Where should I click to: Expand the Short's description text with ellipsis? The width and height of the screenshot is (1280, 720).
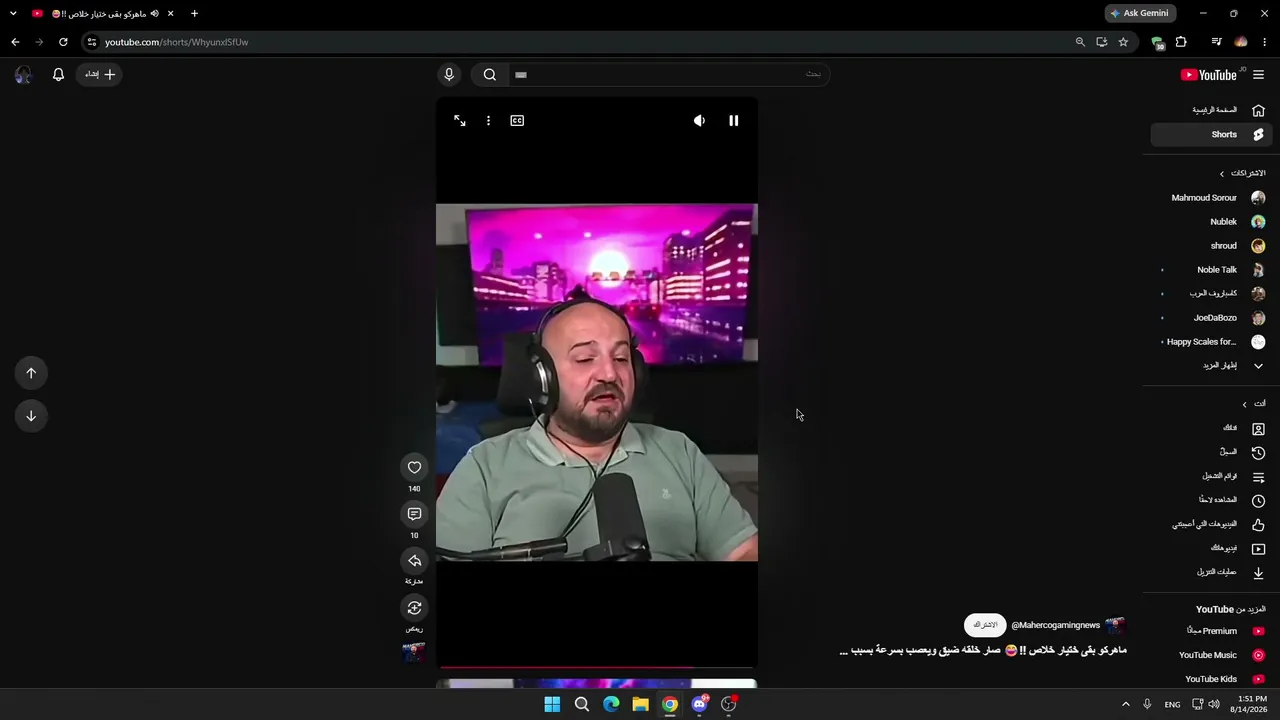(983, 651)
